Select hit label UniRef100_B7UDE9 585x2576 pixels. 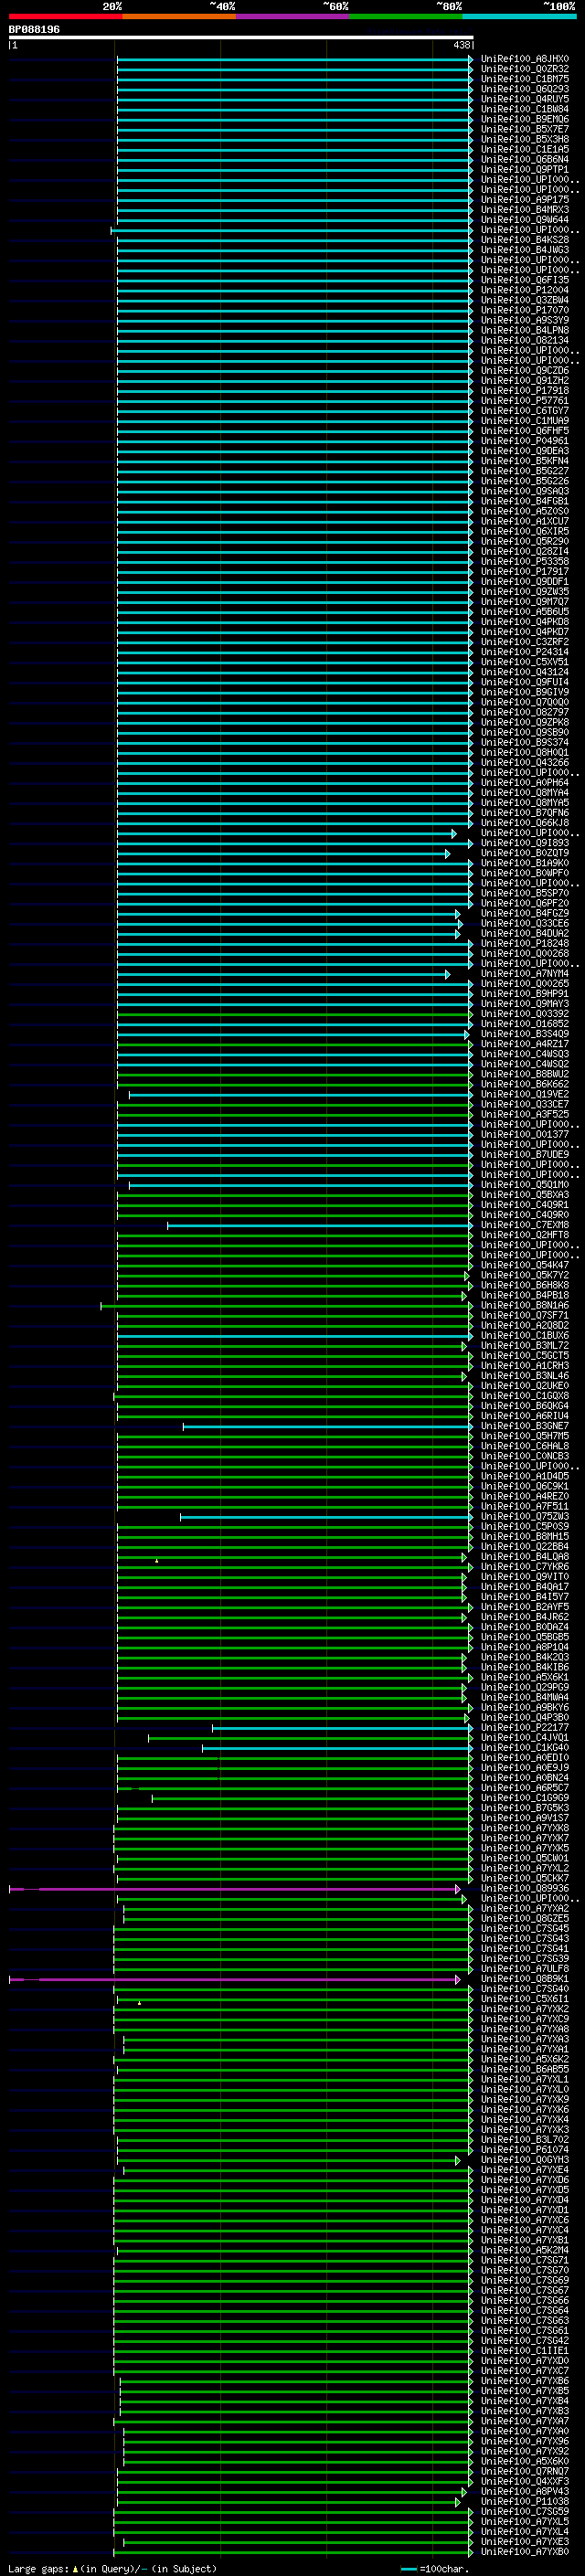(x=524, y=1155)
